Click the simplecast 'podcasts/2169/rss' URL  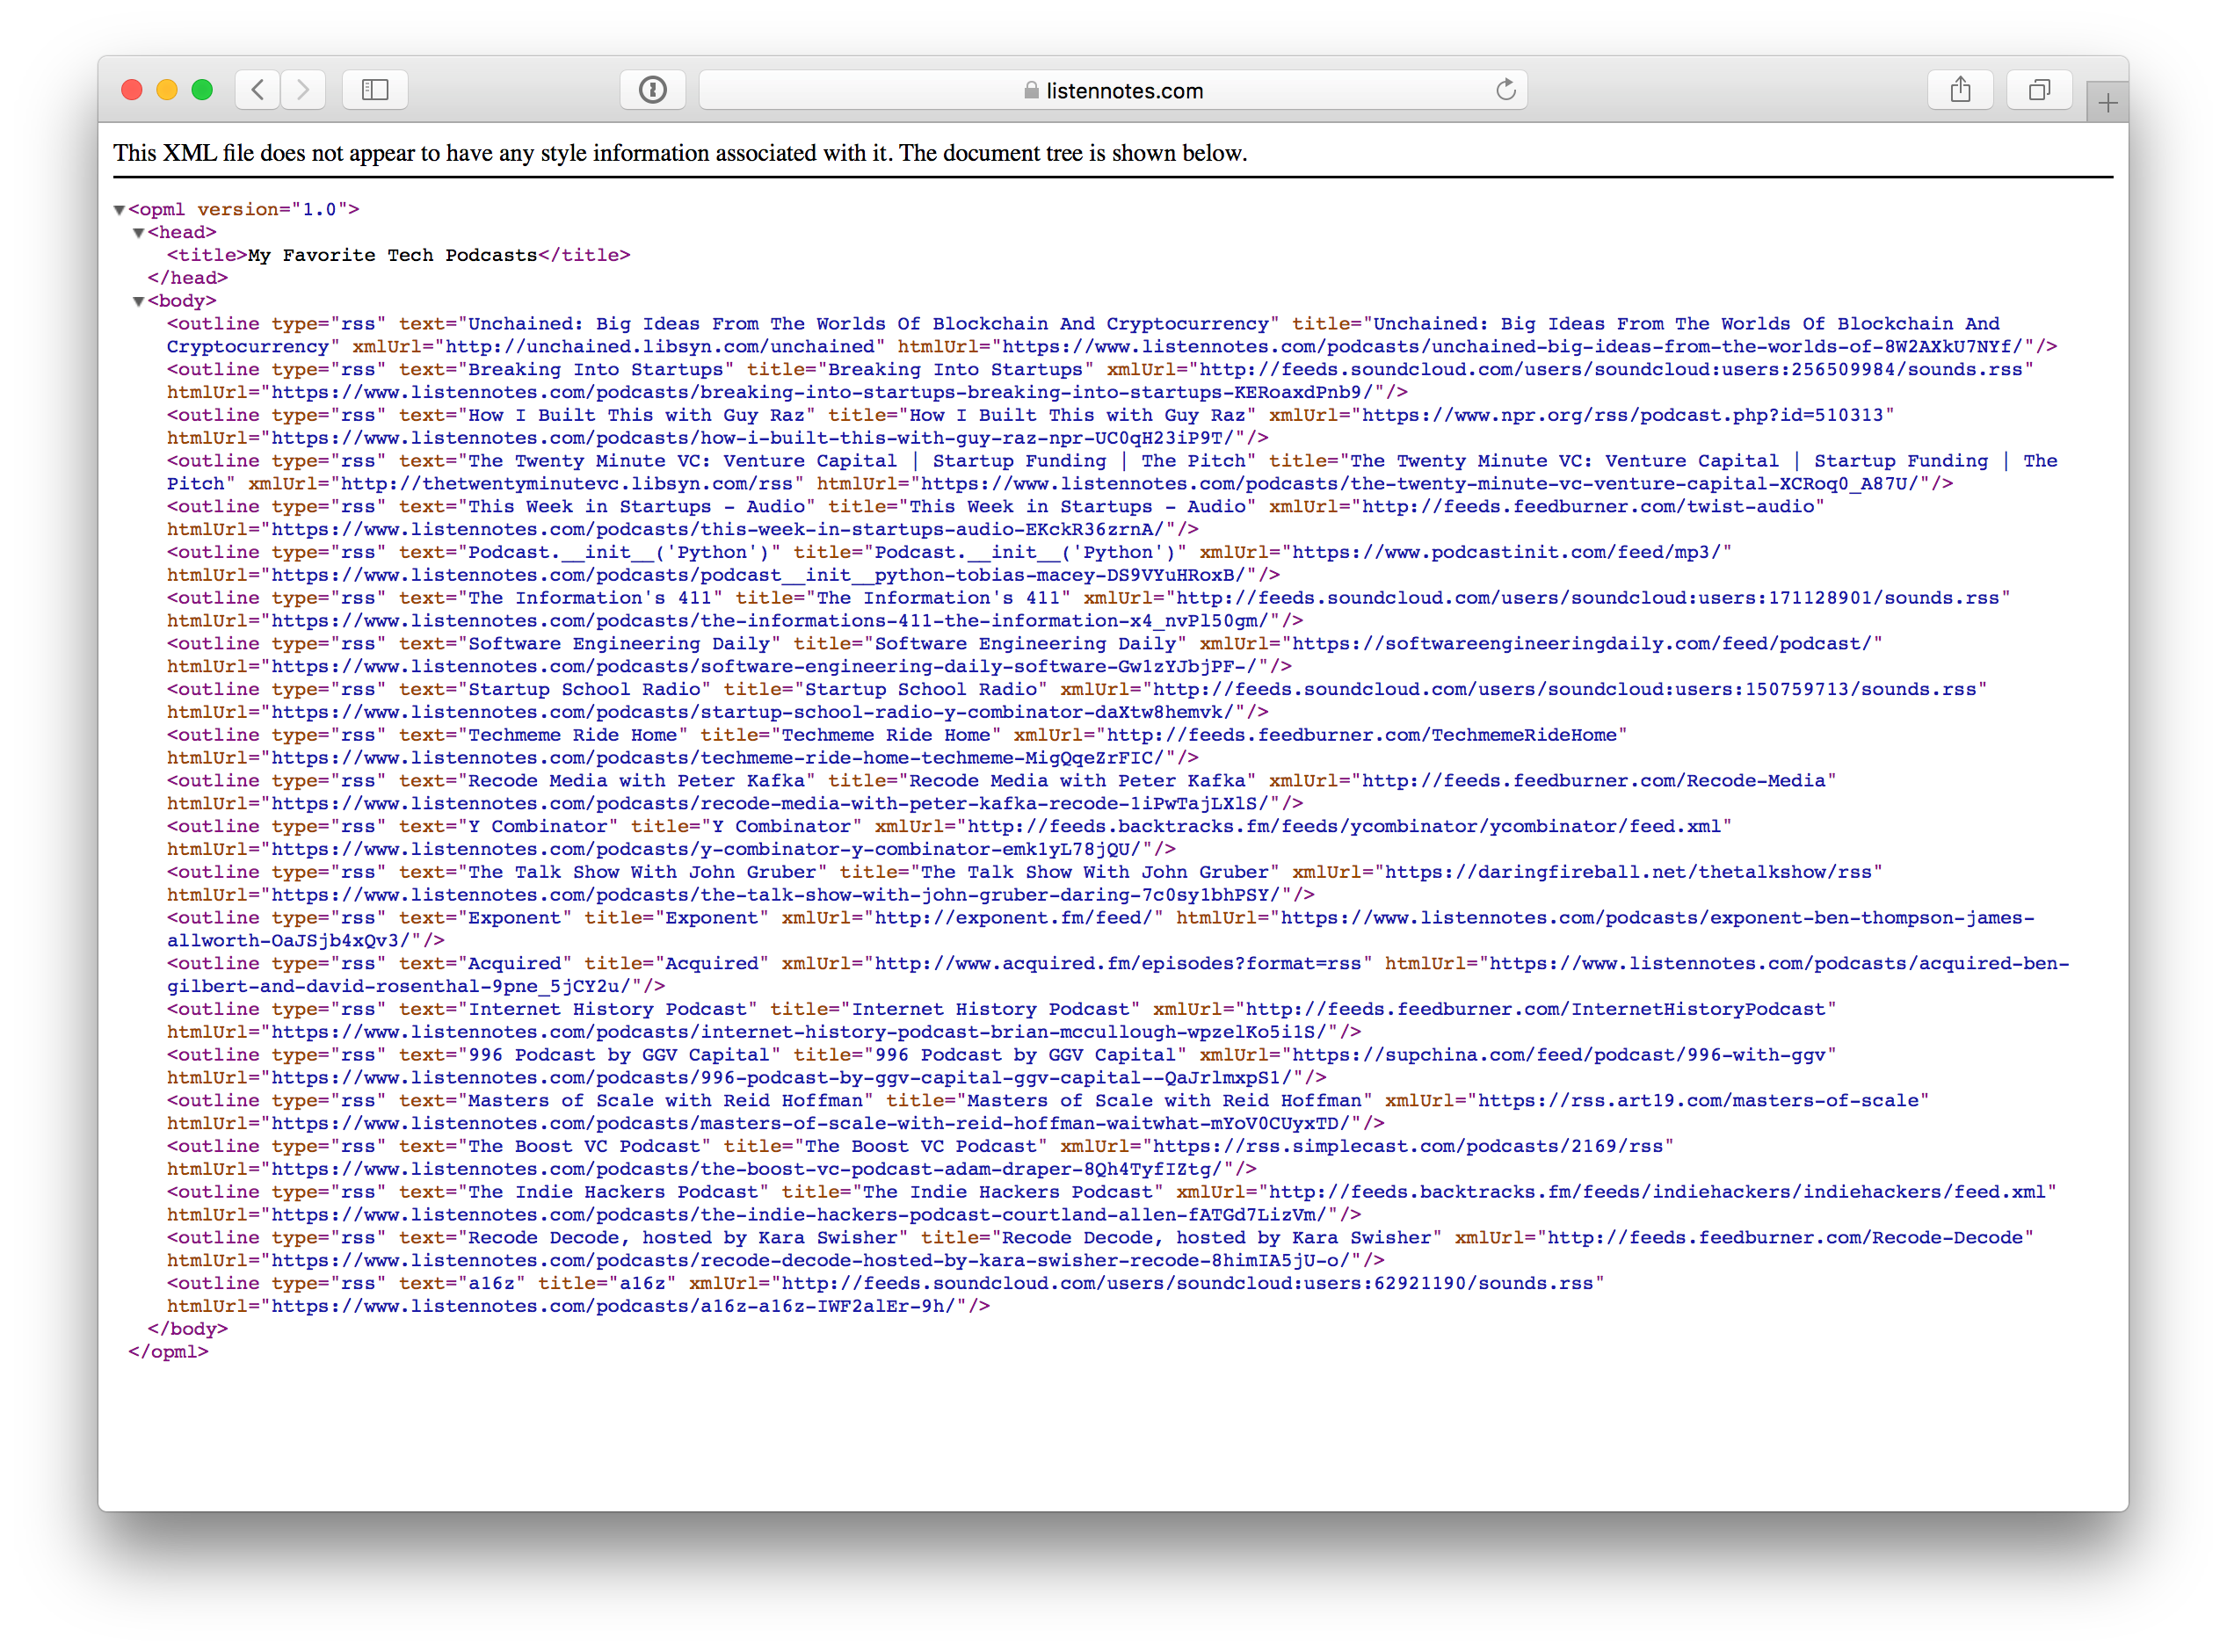click(x=1408, y=1146)
